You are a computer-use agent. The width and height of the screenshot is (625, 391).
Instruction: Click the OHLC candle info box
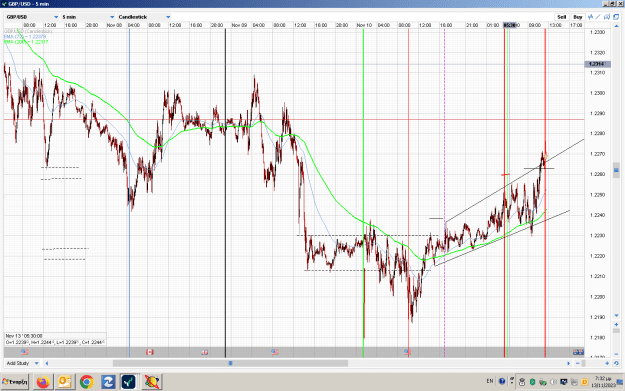pyautogui.click(x=55, y=339)
